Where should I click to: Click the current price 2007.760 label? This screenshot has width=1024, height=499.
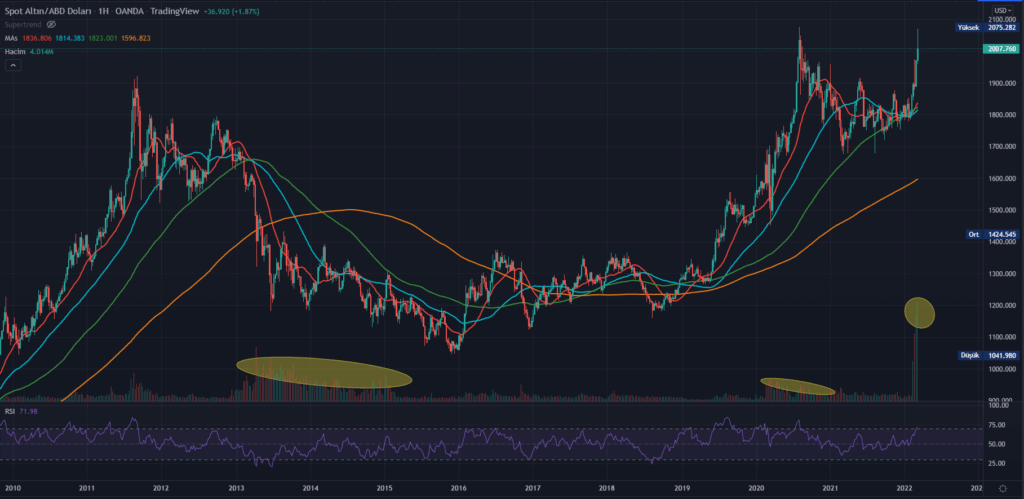pyautogui.click(x=999, y=48)
